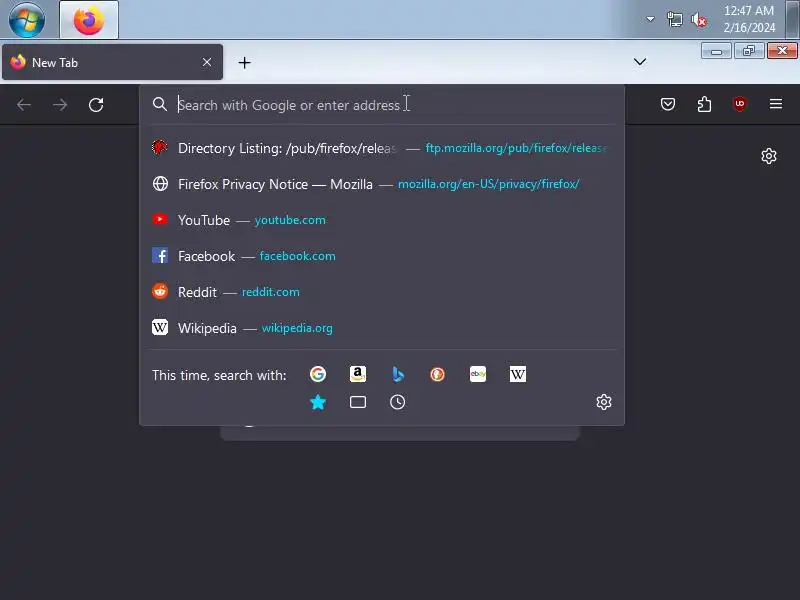Open the Firefox application menu

[x=776, y=104]
